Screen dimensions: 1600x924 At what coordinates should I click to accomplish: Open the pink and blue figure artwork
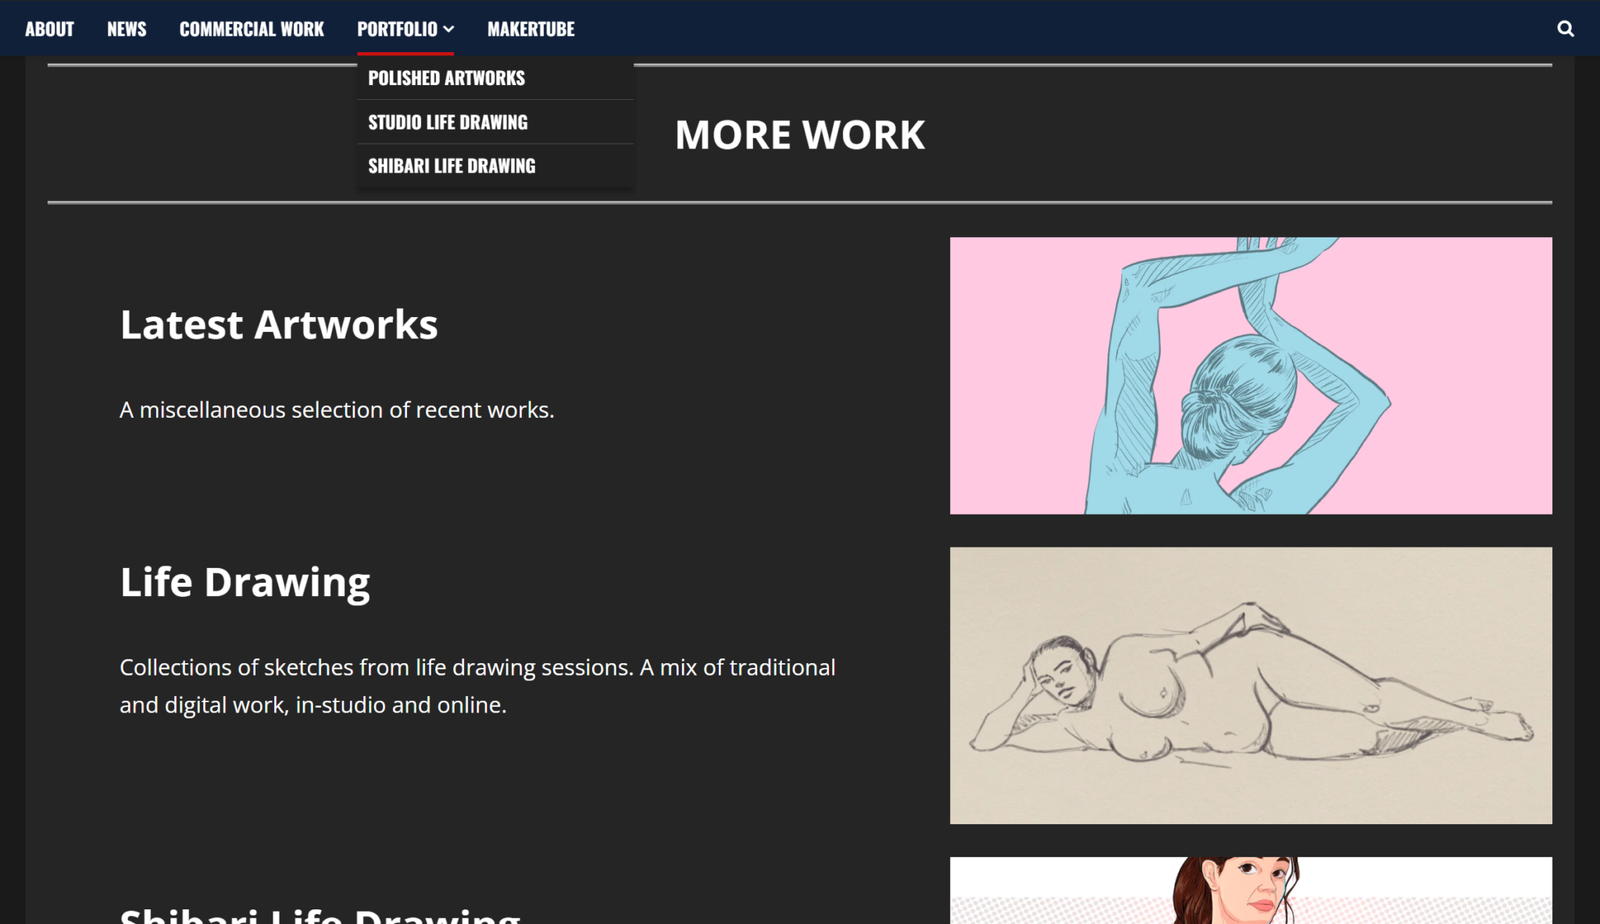[x=1250, y=376]
